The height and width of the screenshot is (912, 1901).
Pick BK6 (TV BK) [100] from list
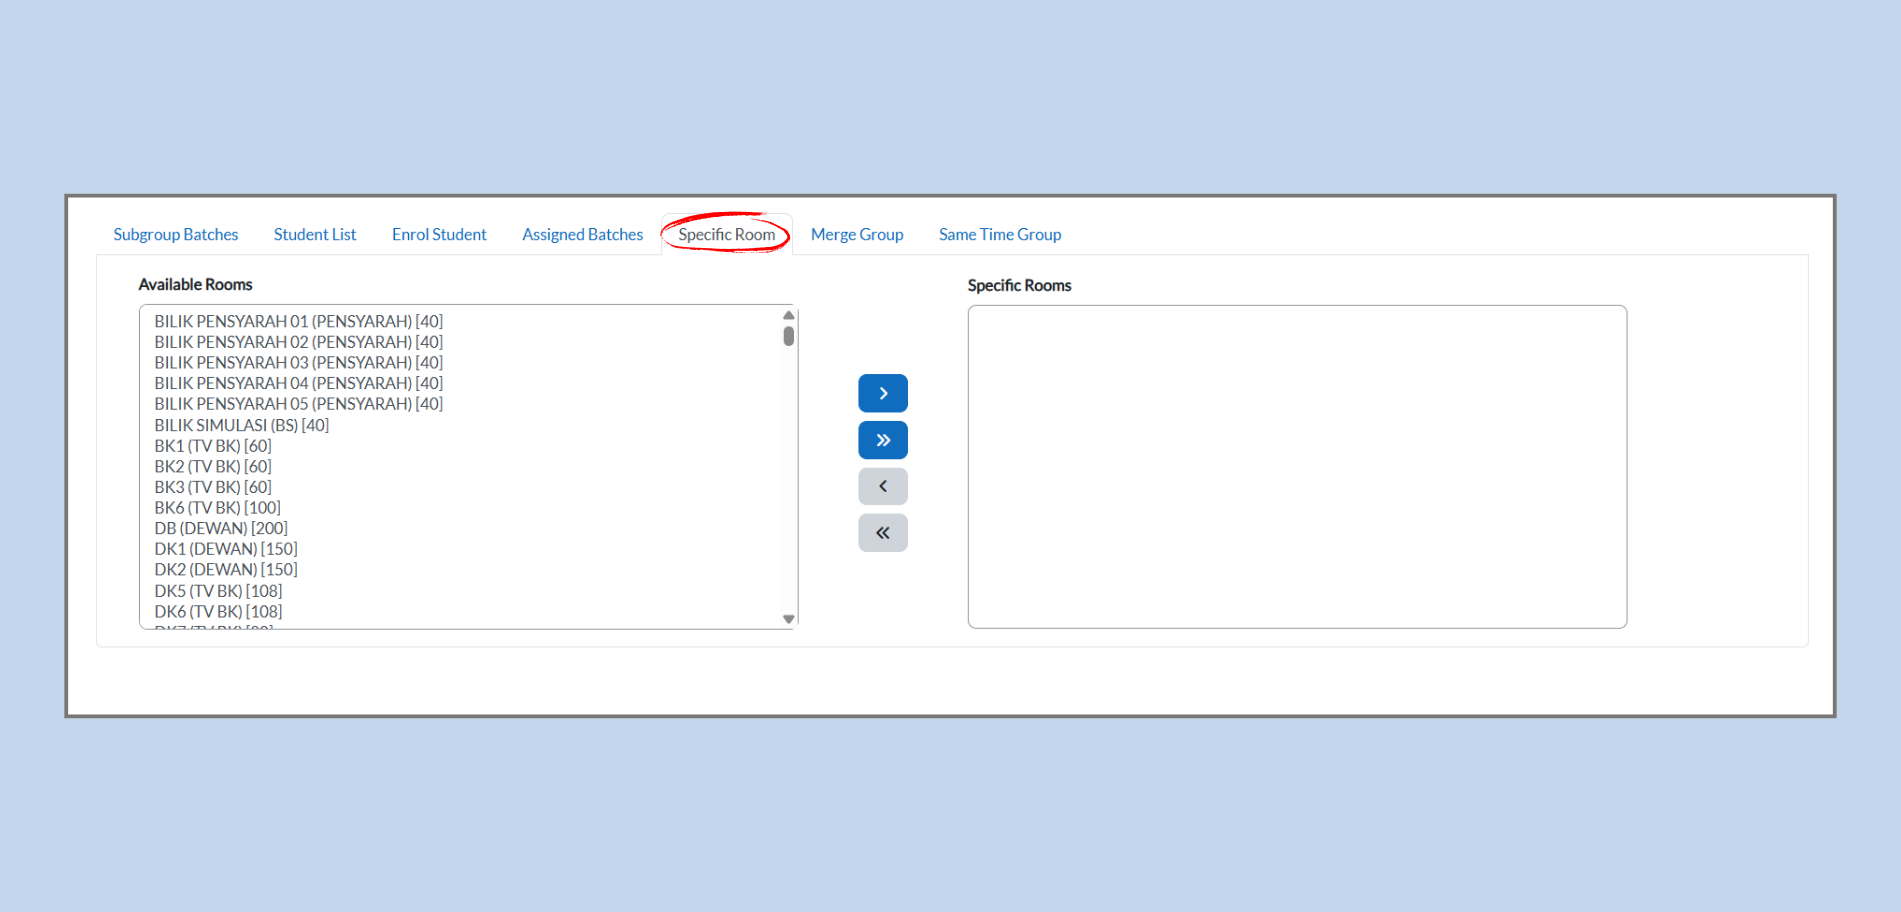coord(217,508)
